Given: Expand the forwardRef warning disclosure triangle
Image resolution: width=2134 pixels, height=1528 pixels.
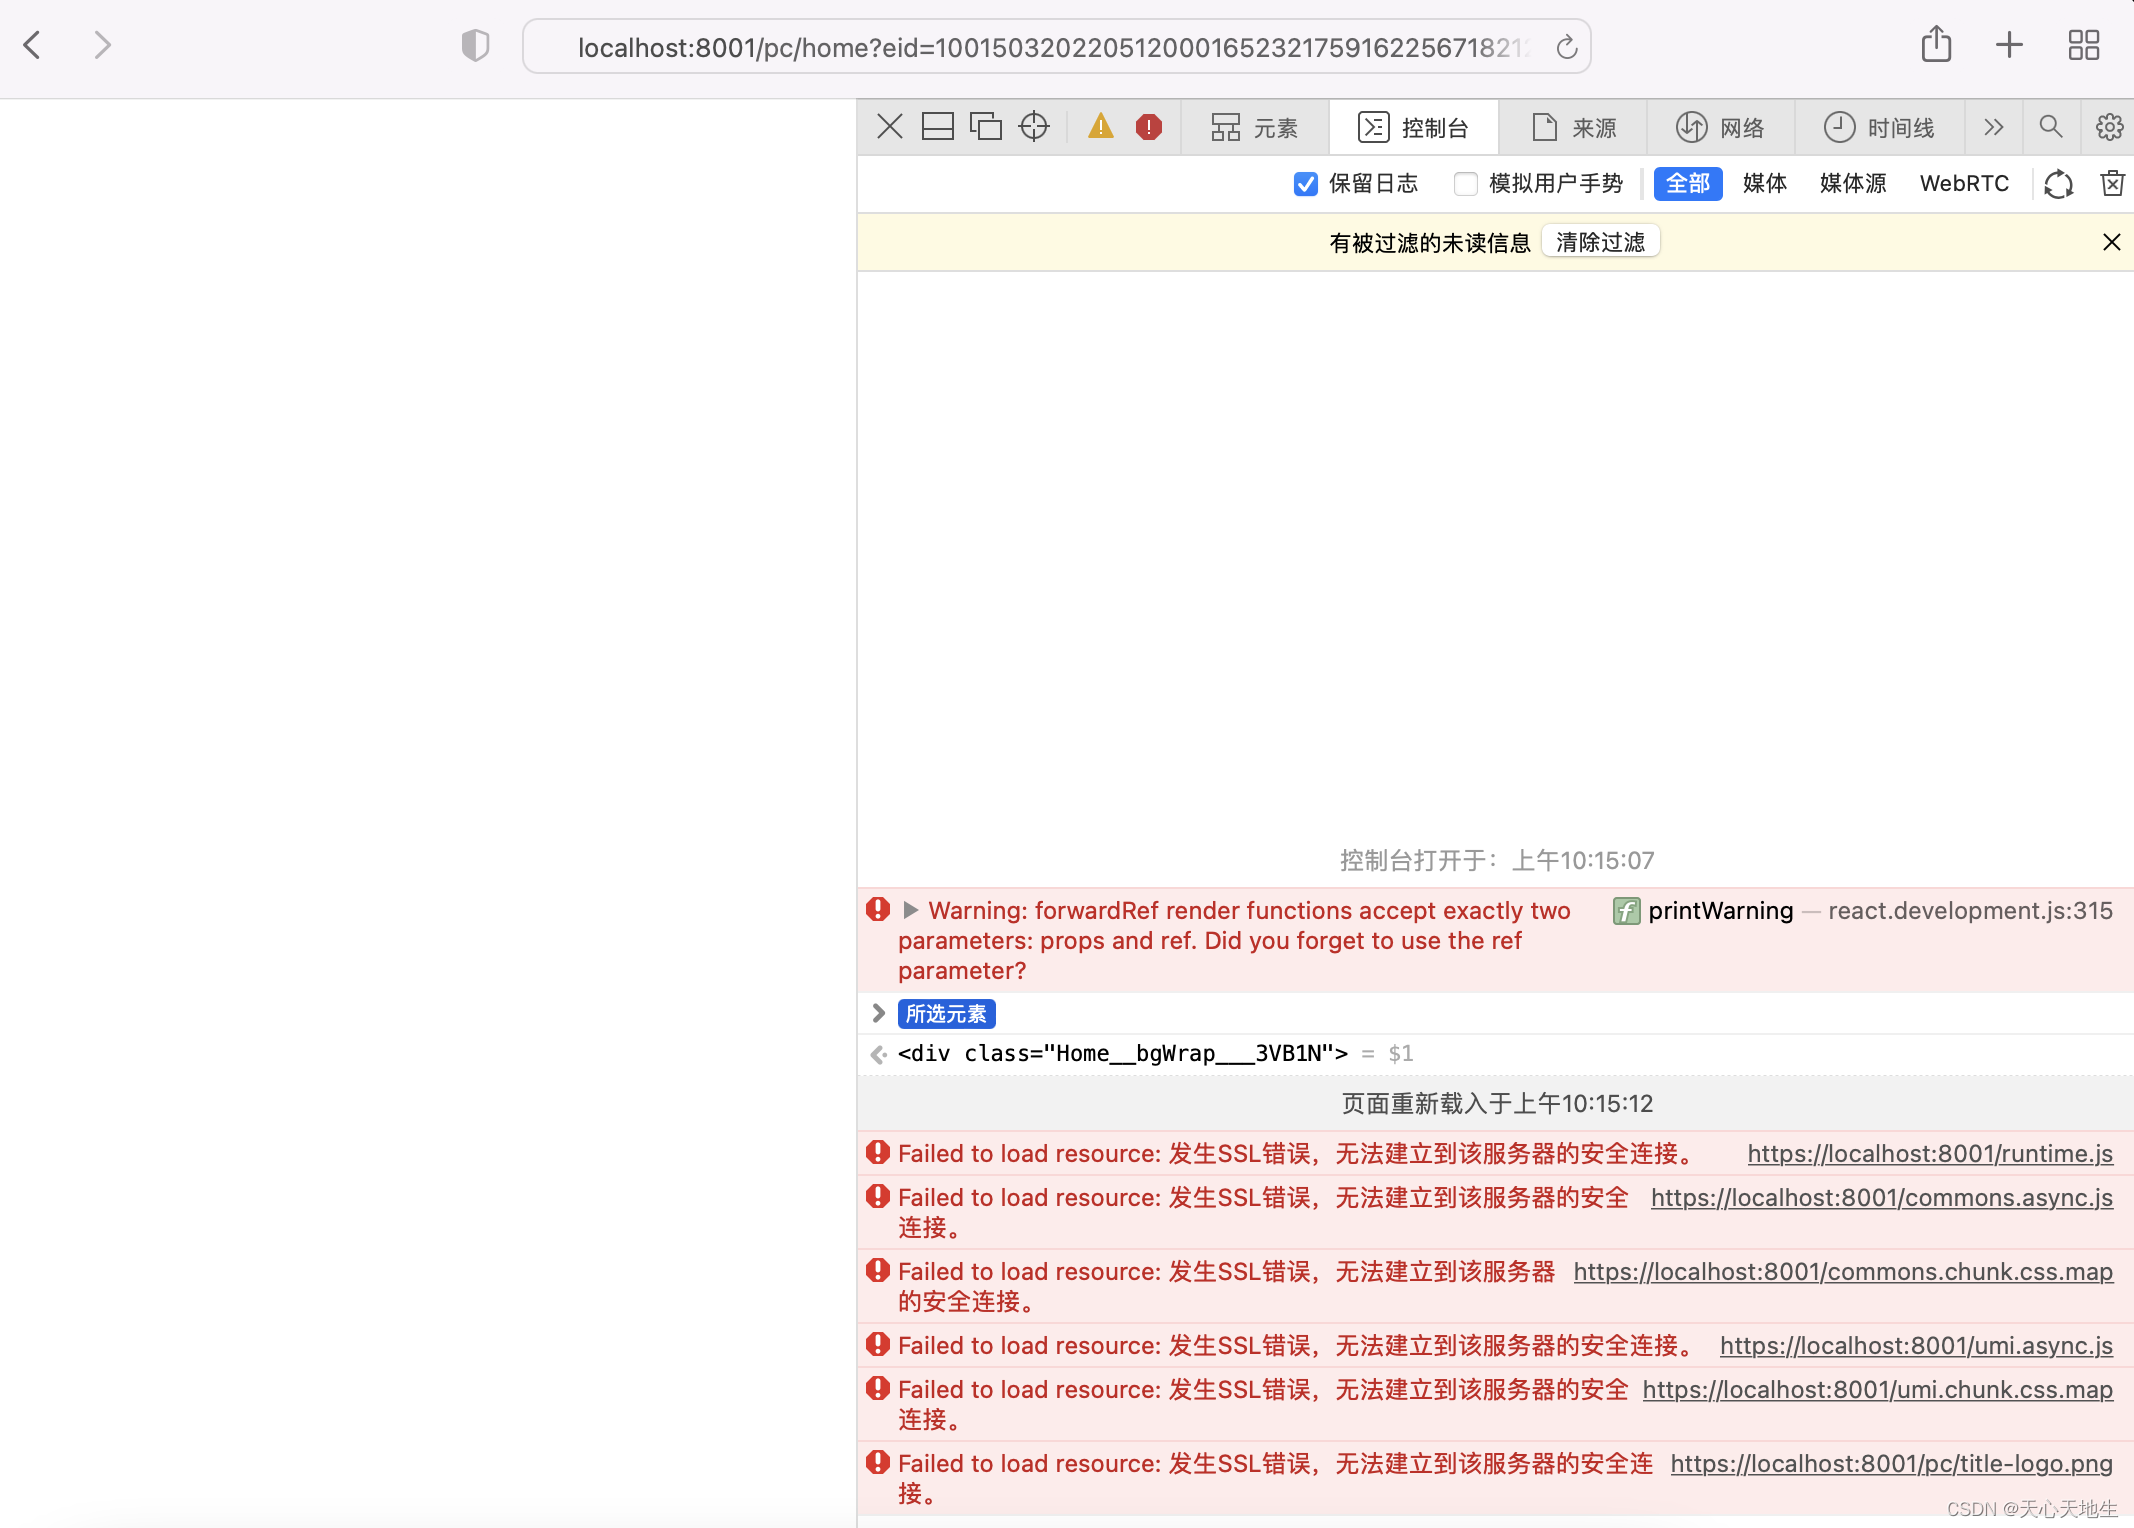Looking at the screenshot, I should tap(910, 910).
